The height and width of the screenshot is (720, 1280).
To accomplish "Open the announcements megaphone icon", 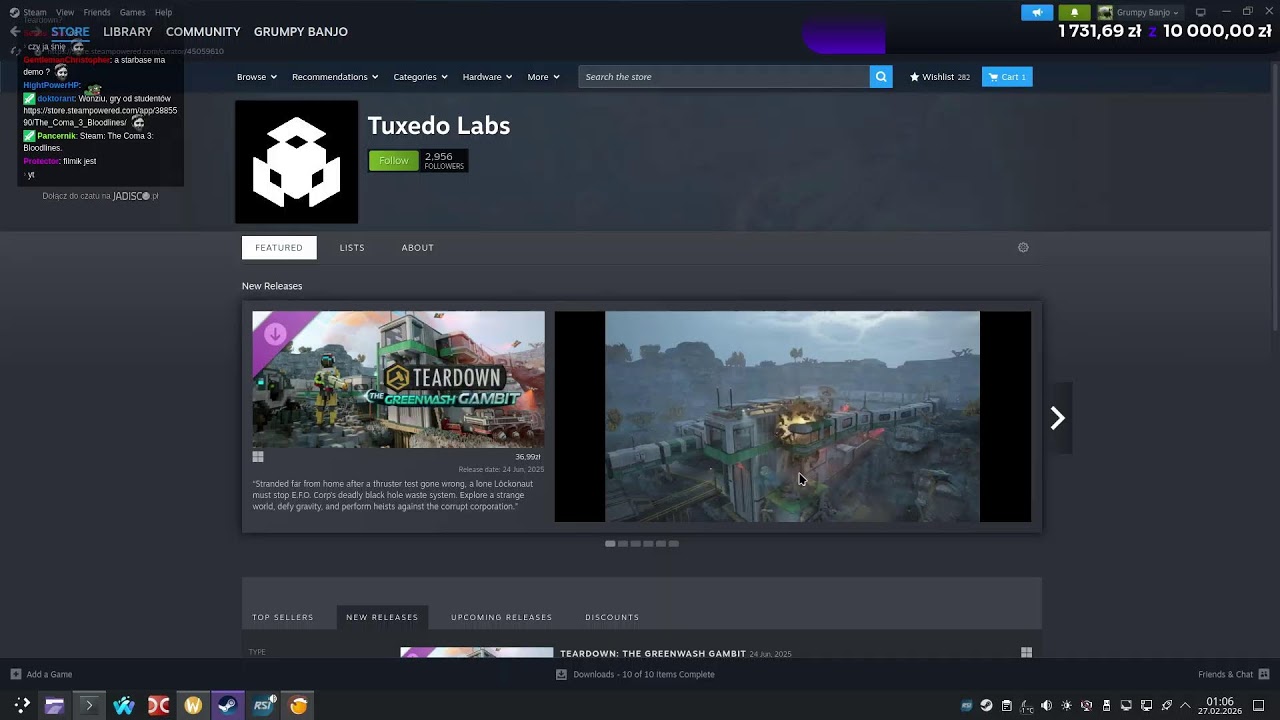I will [1037, 12].
